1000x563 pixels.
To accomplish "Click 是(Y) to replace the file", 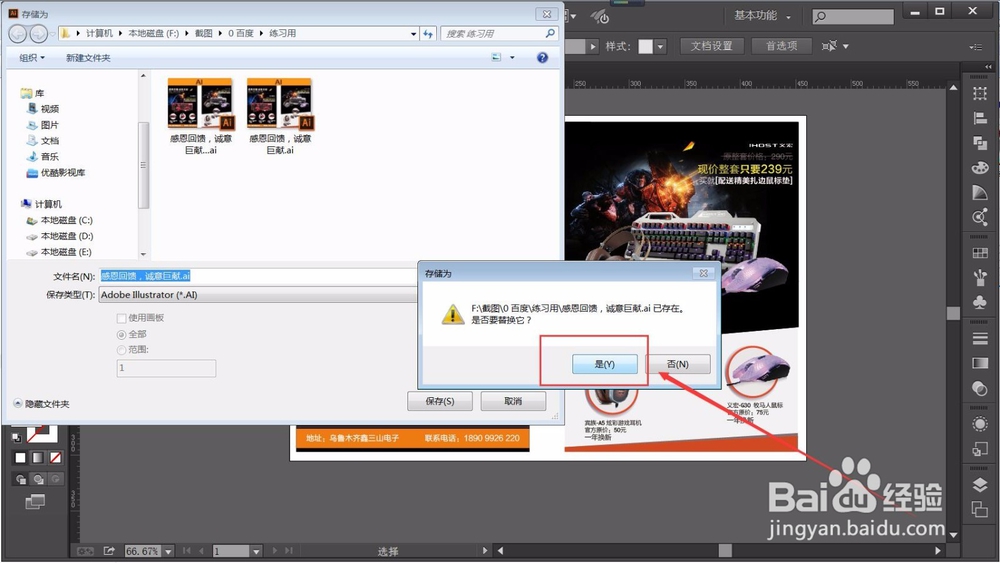I will click(x=605, y=364).
